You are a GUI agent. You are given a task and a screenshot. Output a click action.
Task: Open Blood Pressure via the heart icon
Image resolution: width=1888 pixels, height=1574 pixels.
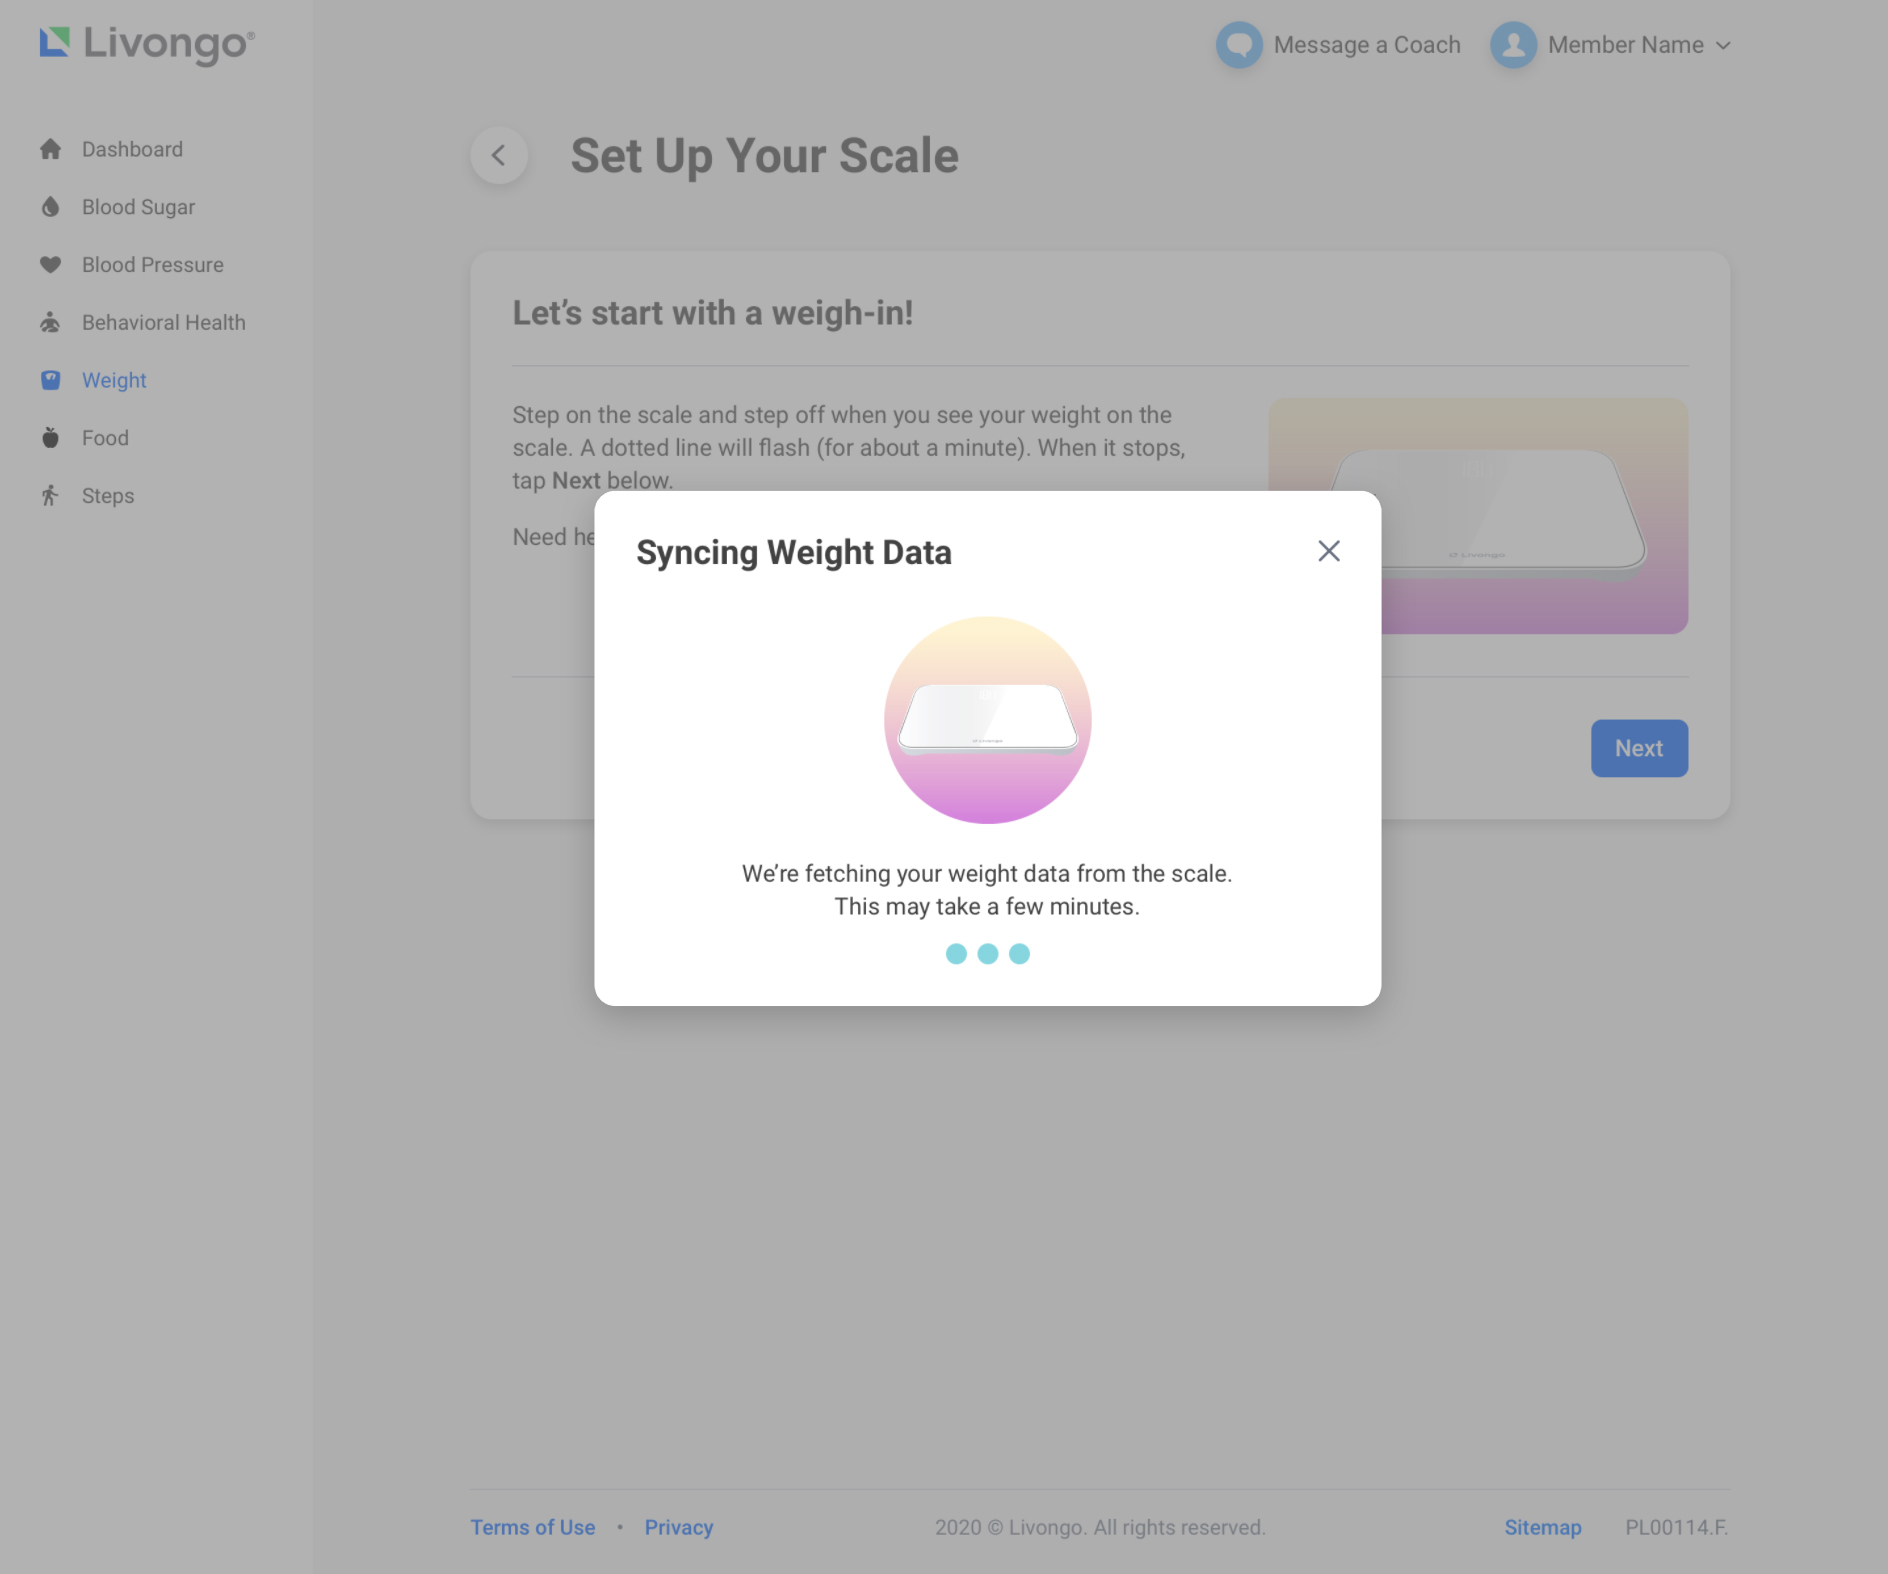(51, 264)
